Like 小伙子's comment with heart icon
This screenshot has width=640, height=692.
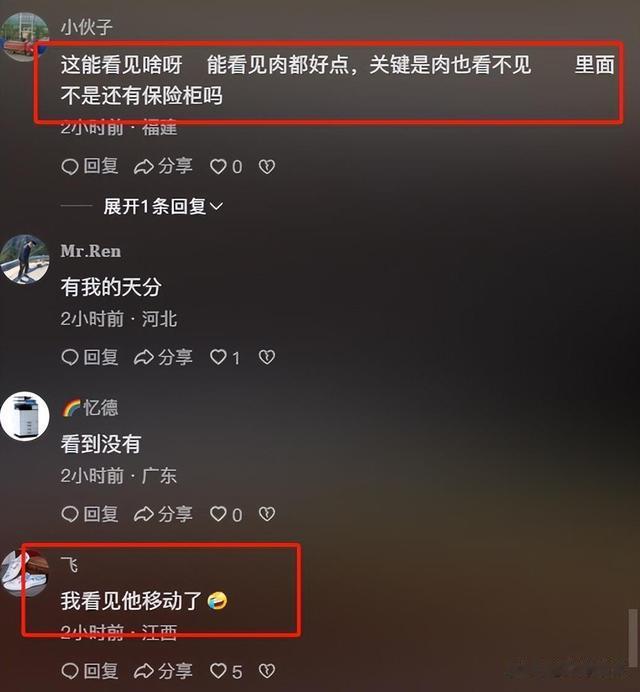226,167
